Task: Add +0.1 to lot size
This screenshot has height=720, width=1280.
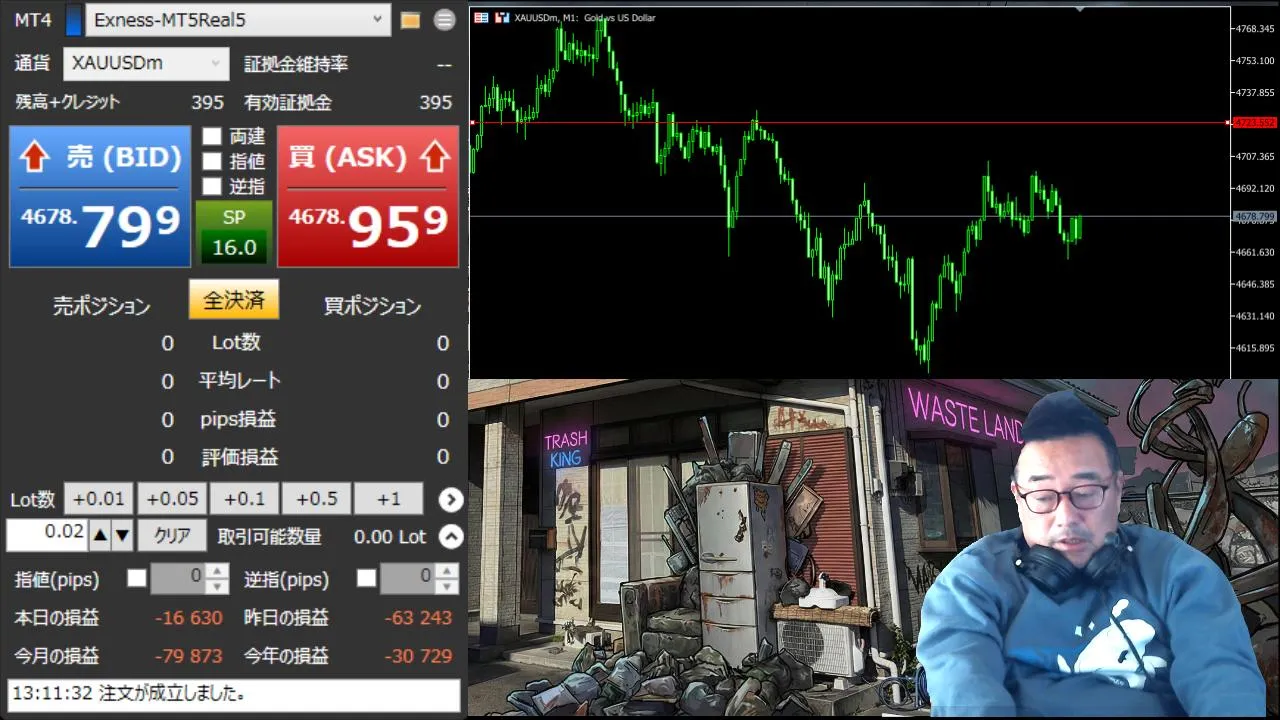Action: pyautogui.click(x=244, y=499)
